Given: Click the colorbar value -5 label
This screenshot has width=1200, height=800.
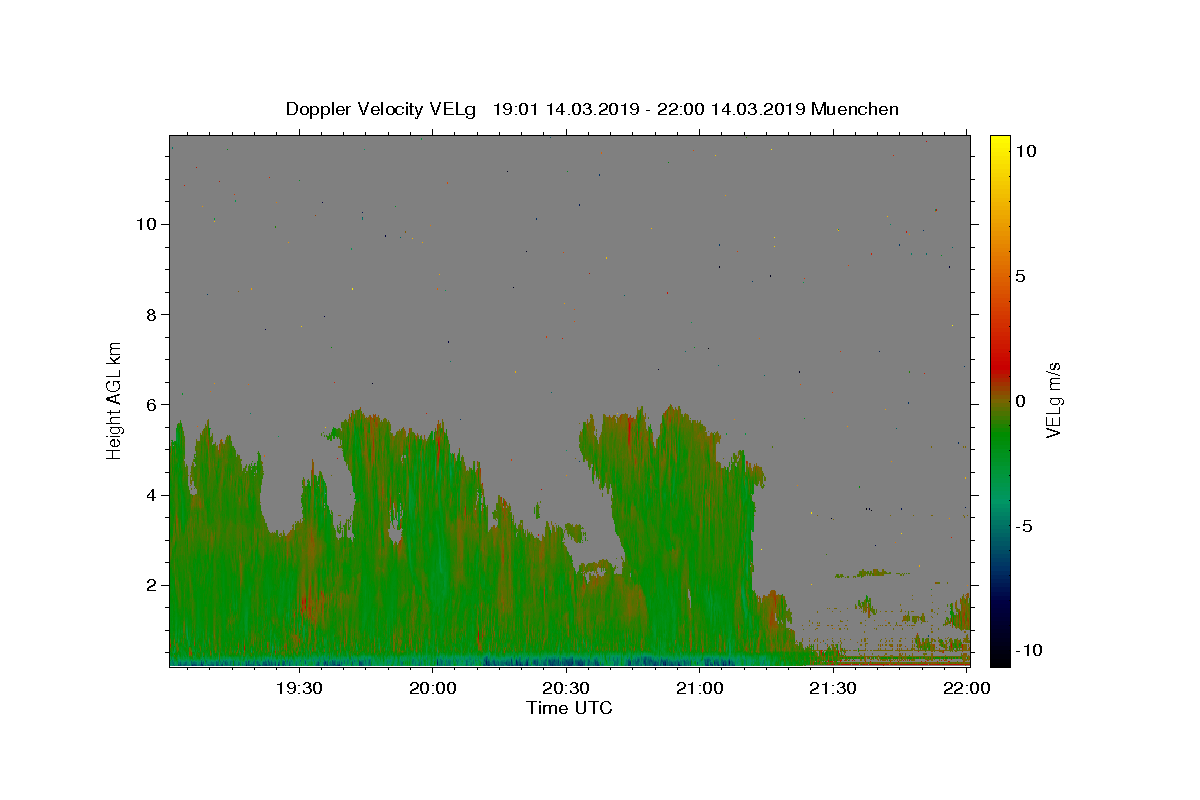Looking at the screenshot, I should (x=1024, y=526).
